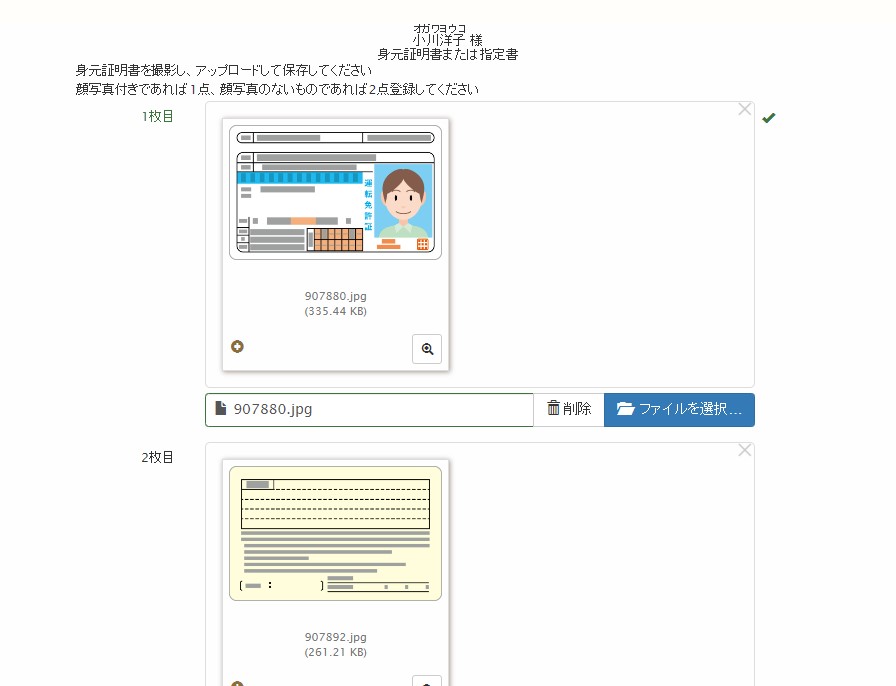Close the 1枚目 preview panel with X

coord(744,110)
